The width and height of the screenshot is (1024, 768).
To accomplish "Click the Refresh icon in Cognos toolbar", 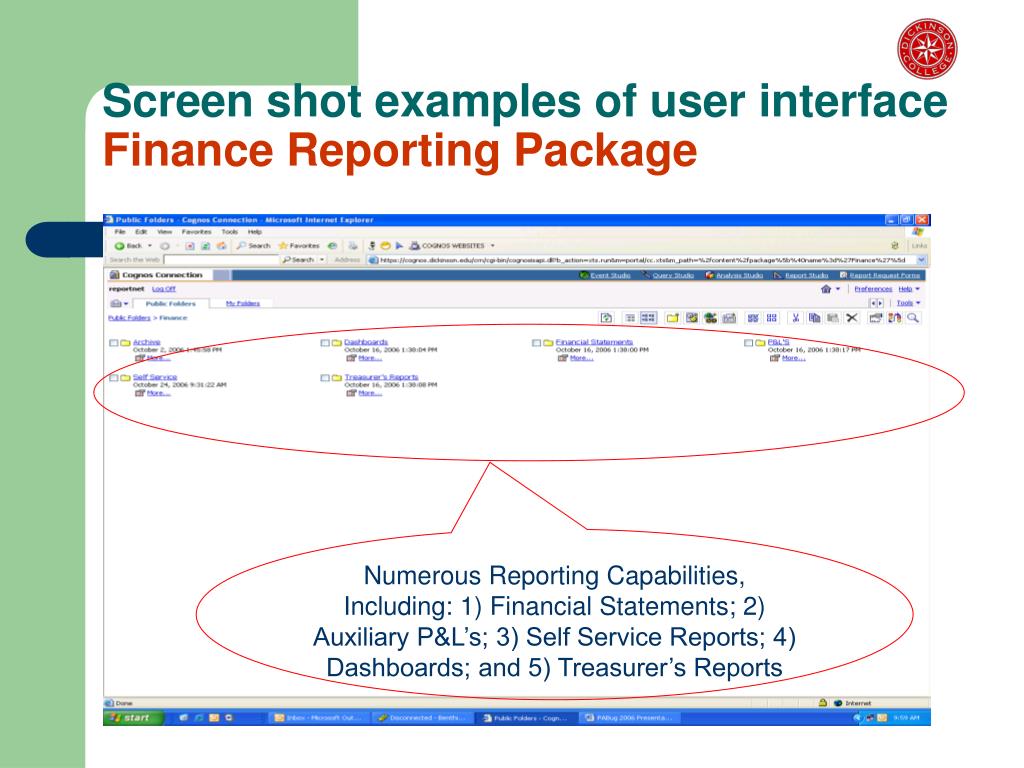I will [x=607, y=318].
